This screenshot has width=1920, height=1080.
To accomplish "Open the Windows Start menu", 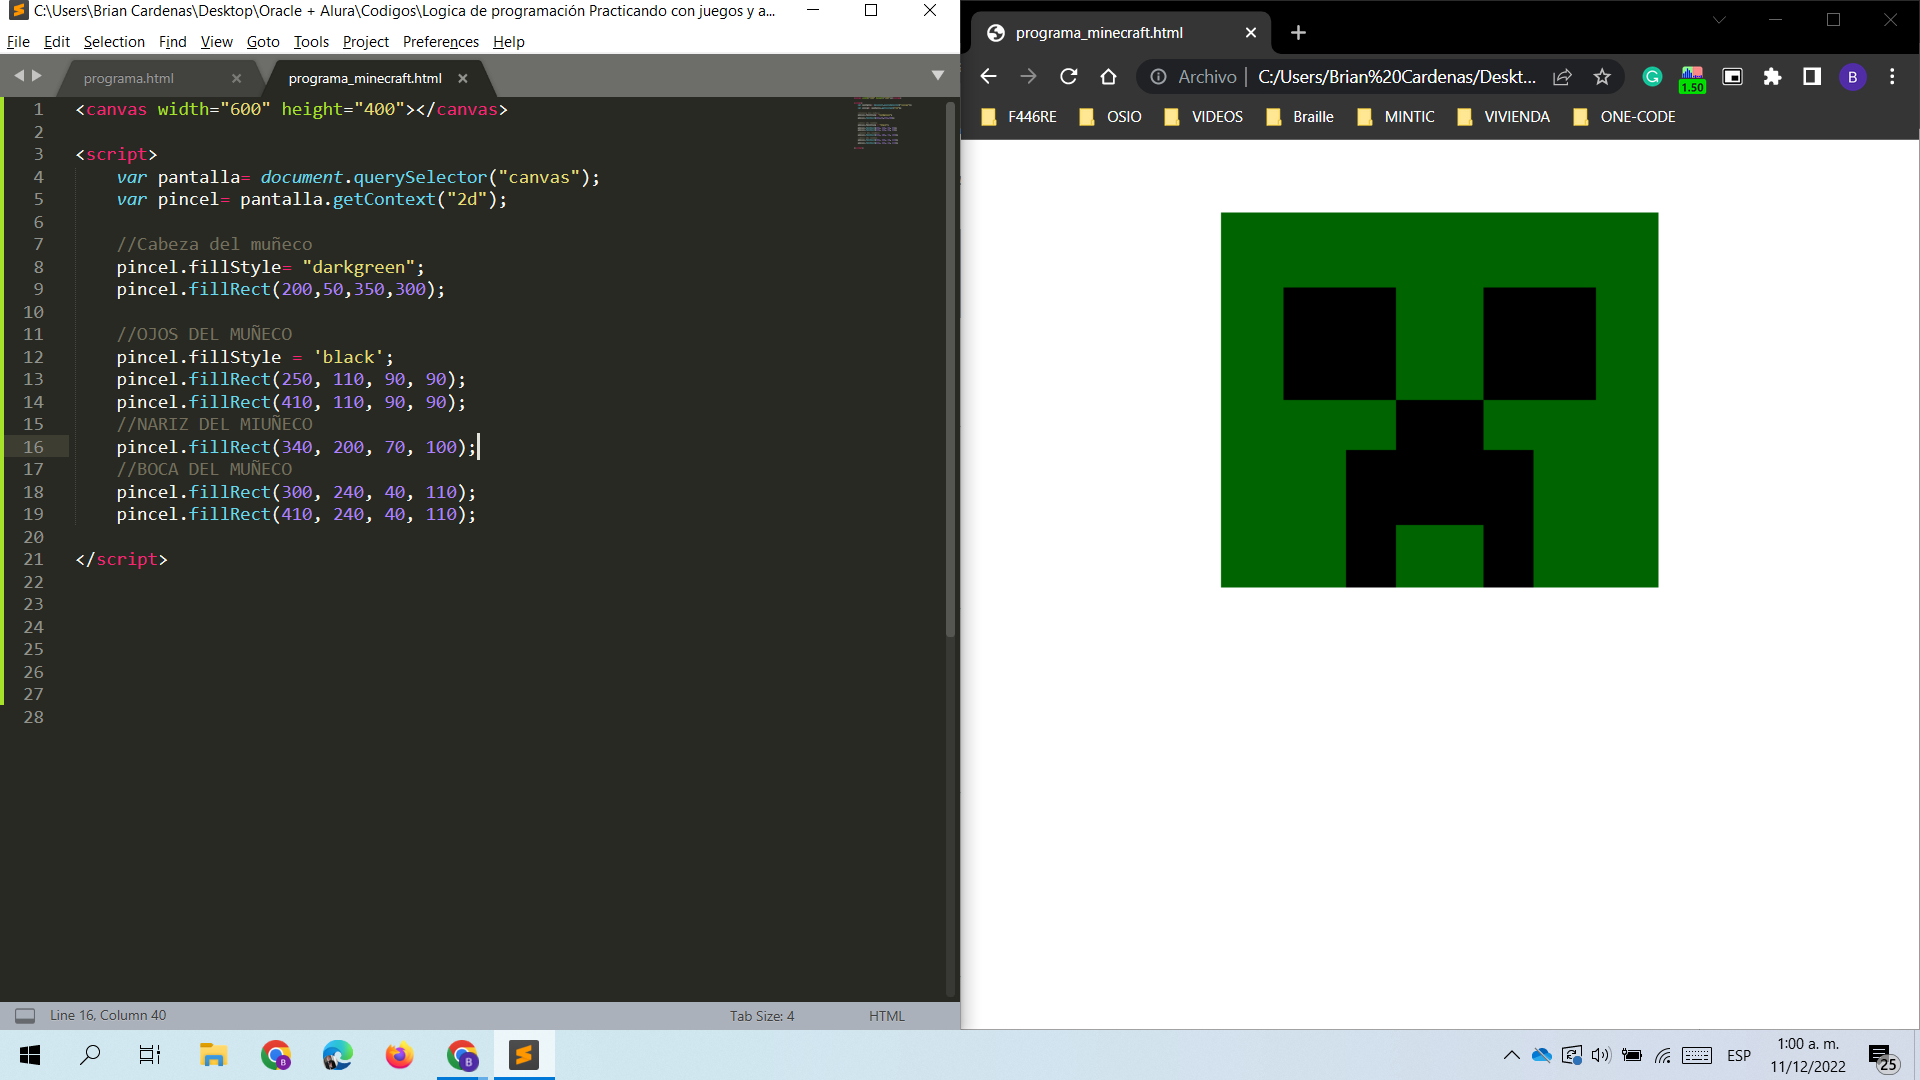I will point(30,1055).
